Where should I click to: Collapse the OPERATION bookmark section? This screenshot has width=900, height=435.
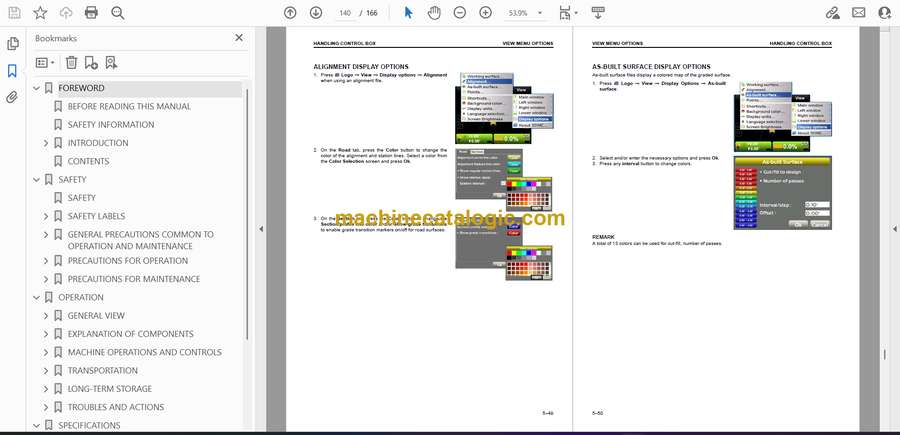(x=37, y=297)
